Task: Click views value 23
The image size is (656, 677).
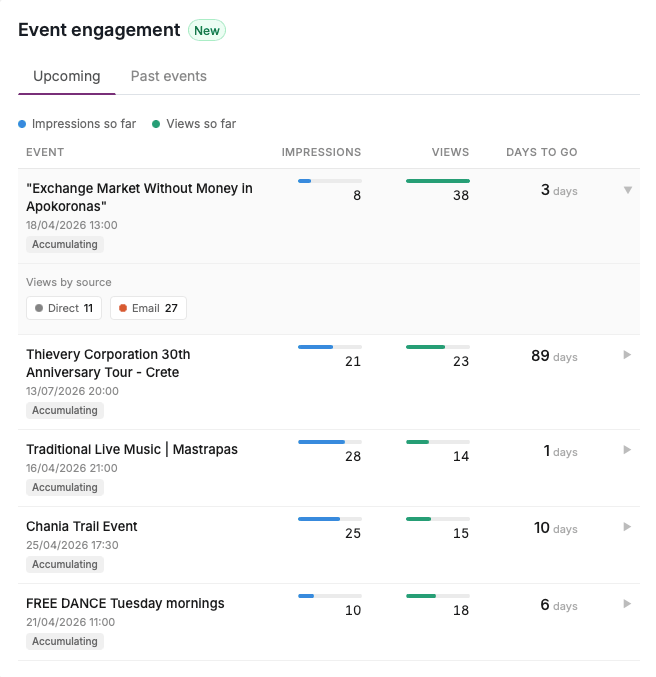Action: [461, 361]
